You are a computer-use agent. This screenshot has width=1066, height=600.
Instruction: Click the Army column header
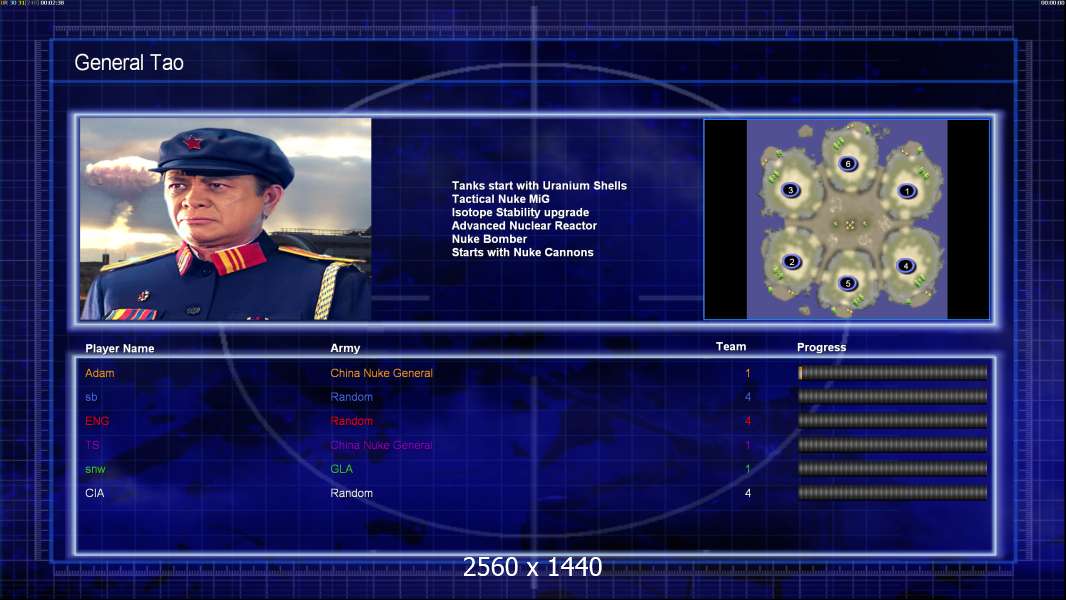pyautogui.click(x=345, y=348)
